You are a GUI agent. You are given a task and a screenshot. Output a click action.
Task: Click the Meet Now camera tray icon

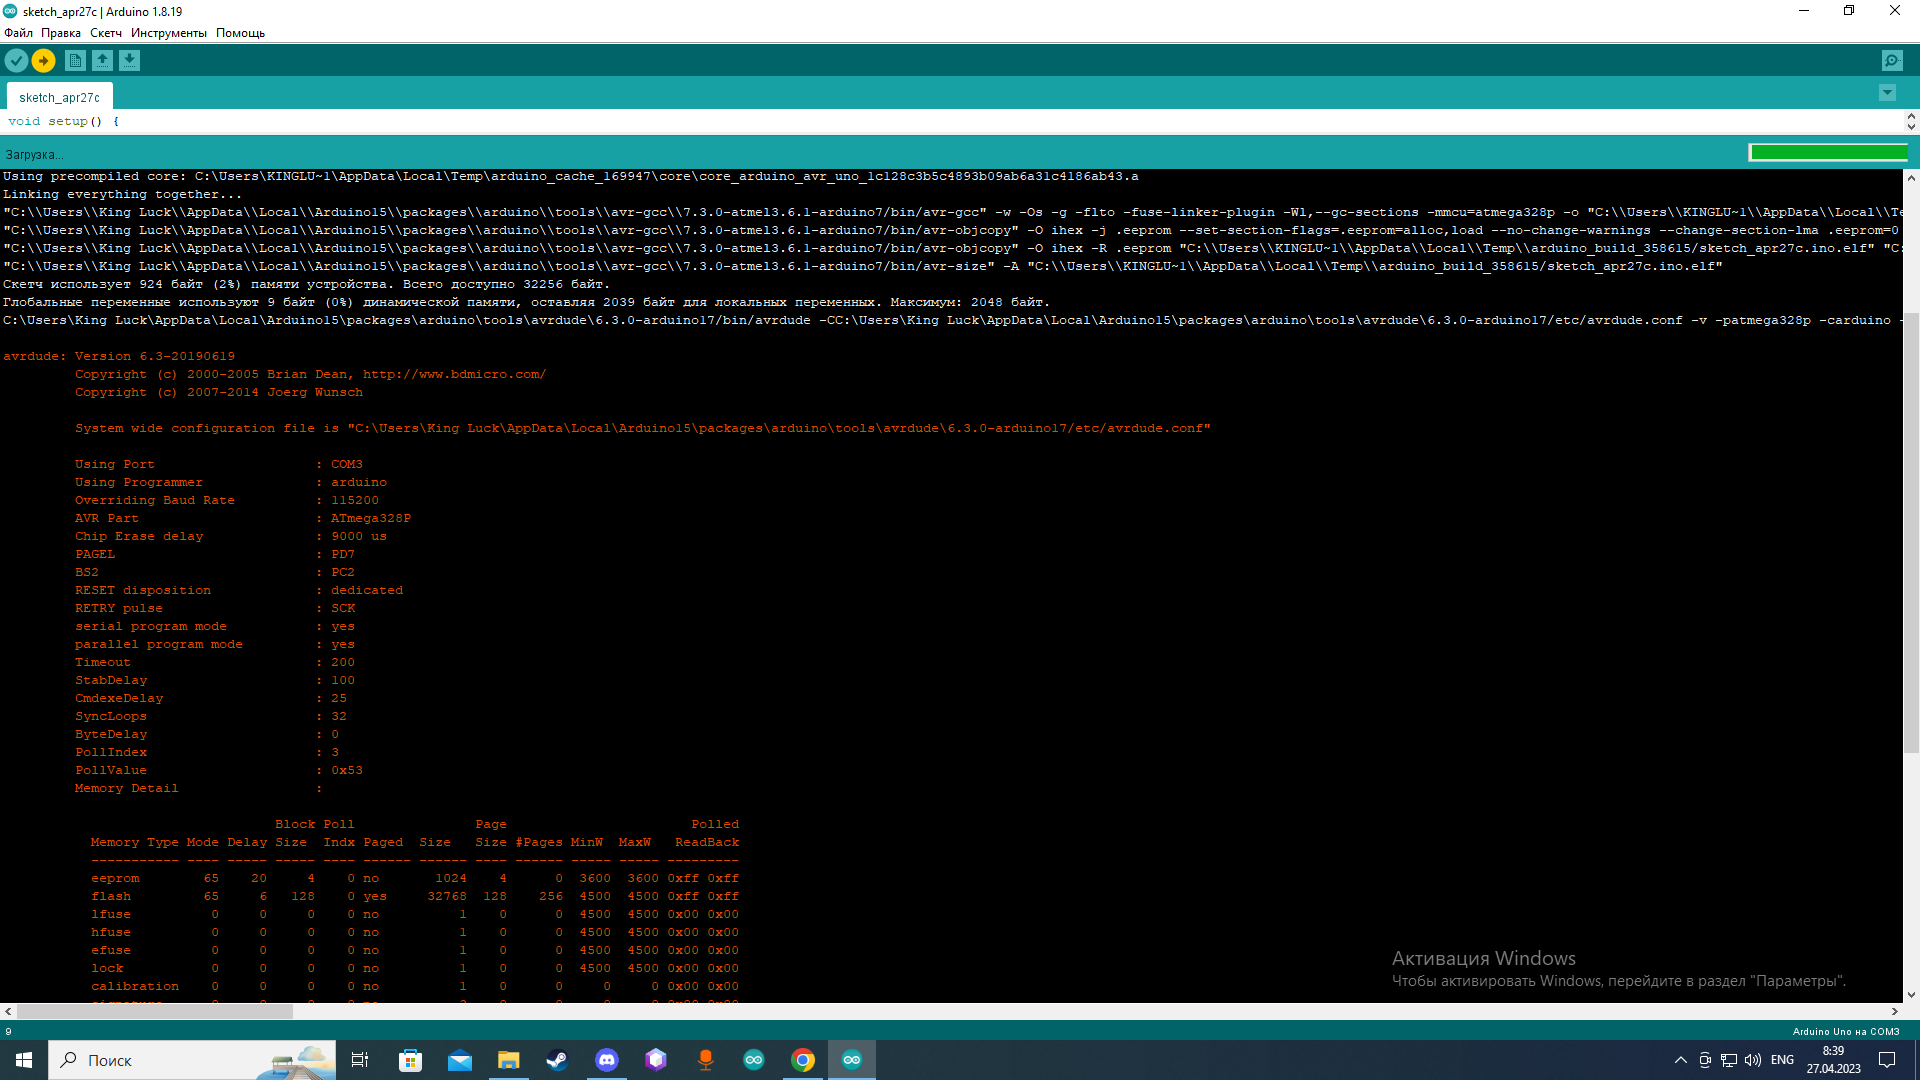[x=1705, y=1060]
